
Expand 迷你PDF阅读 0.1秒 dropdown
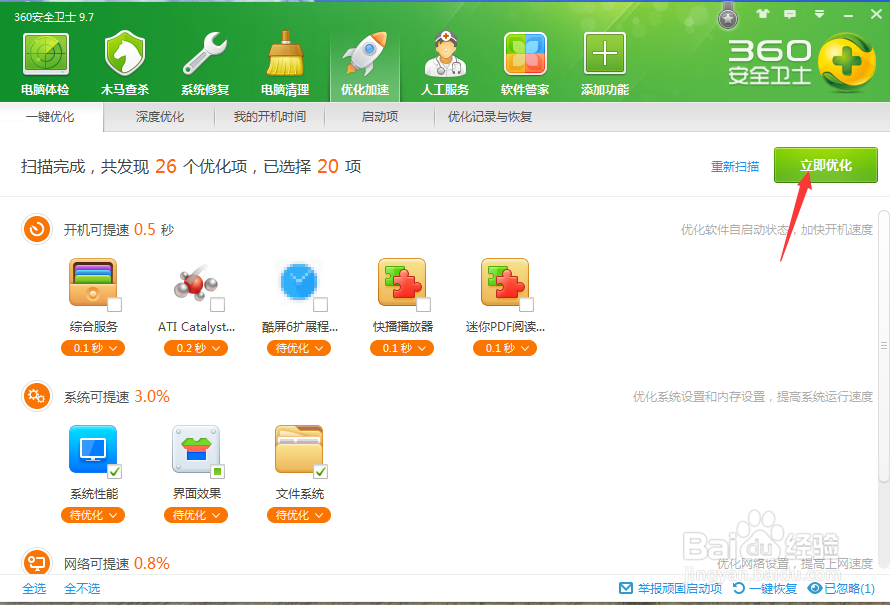[505, 348]
